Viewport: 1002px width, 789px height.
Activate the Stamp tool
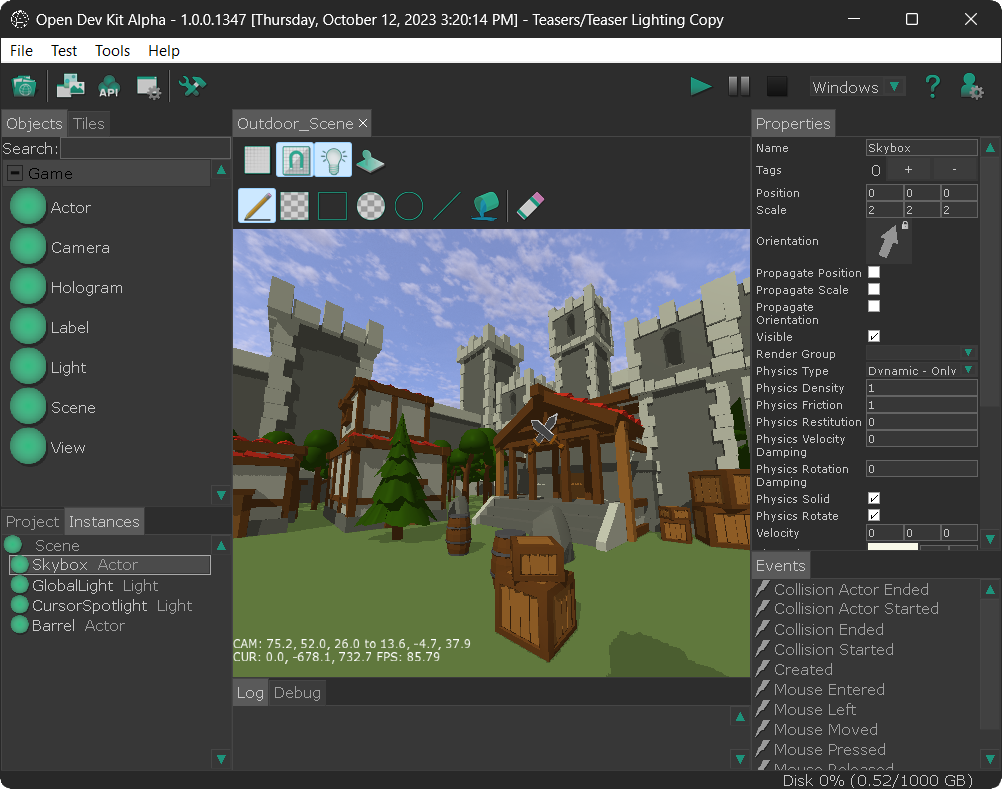pyautogui.click(x=368, y=159)
